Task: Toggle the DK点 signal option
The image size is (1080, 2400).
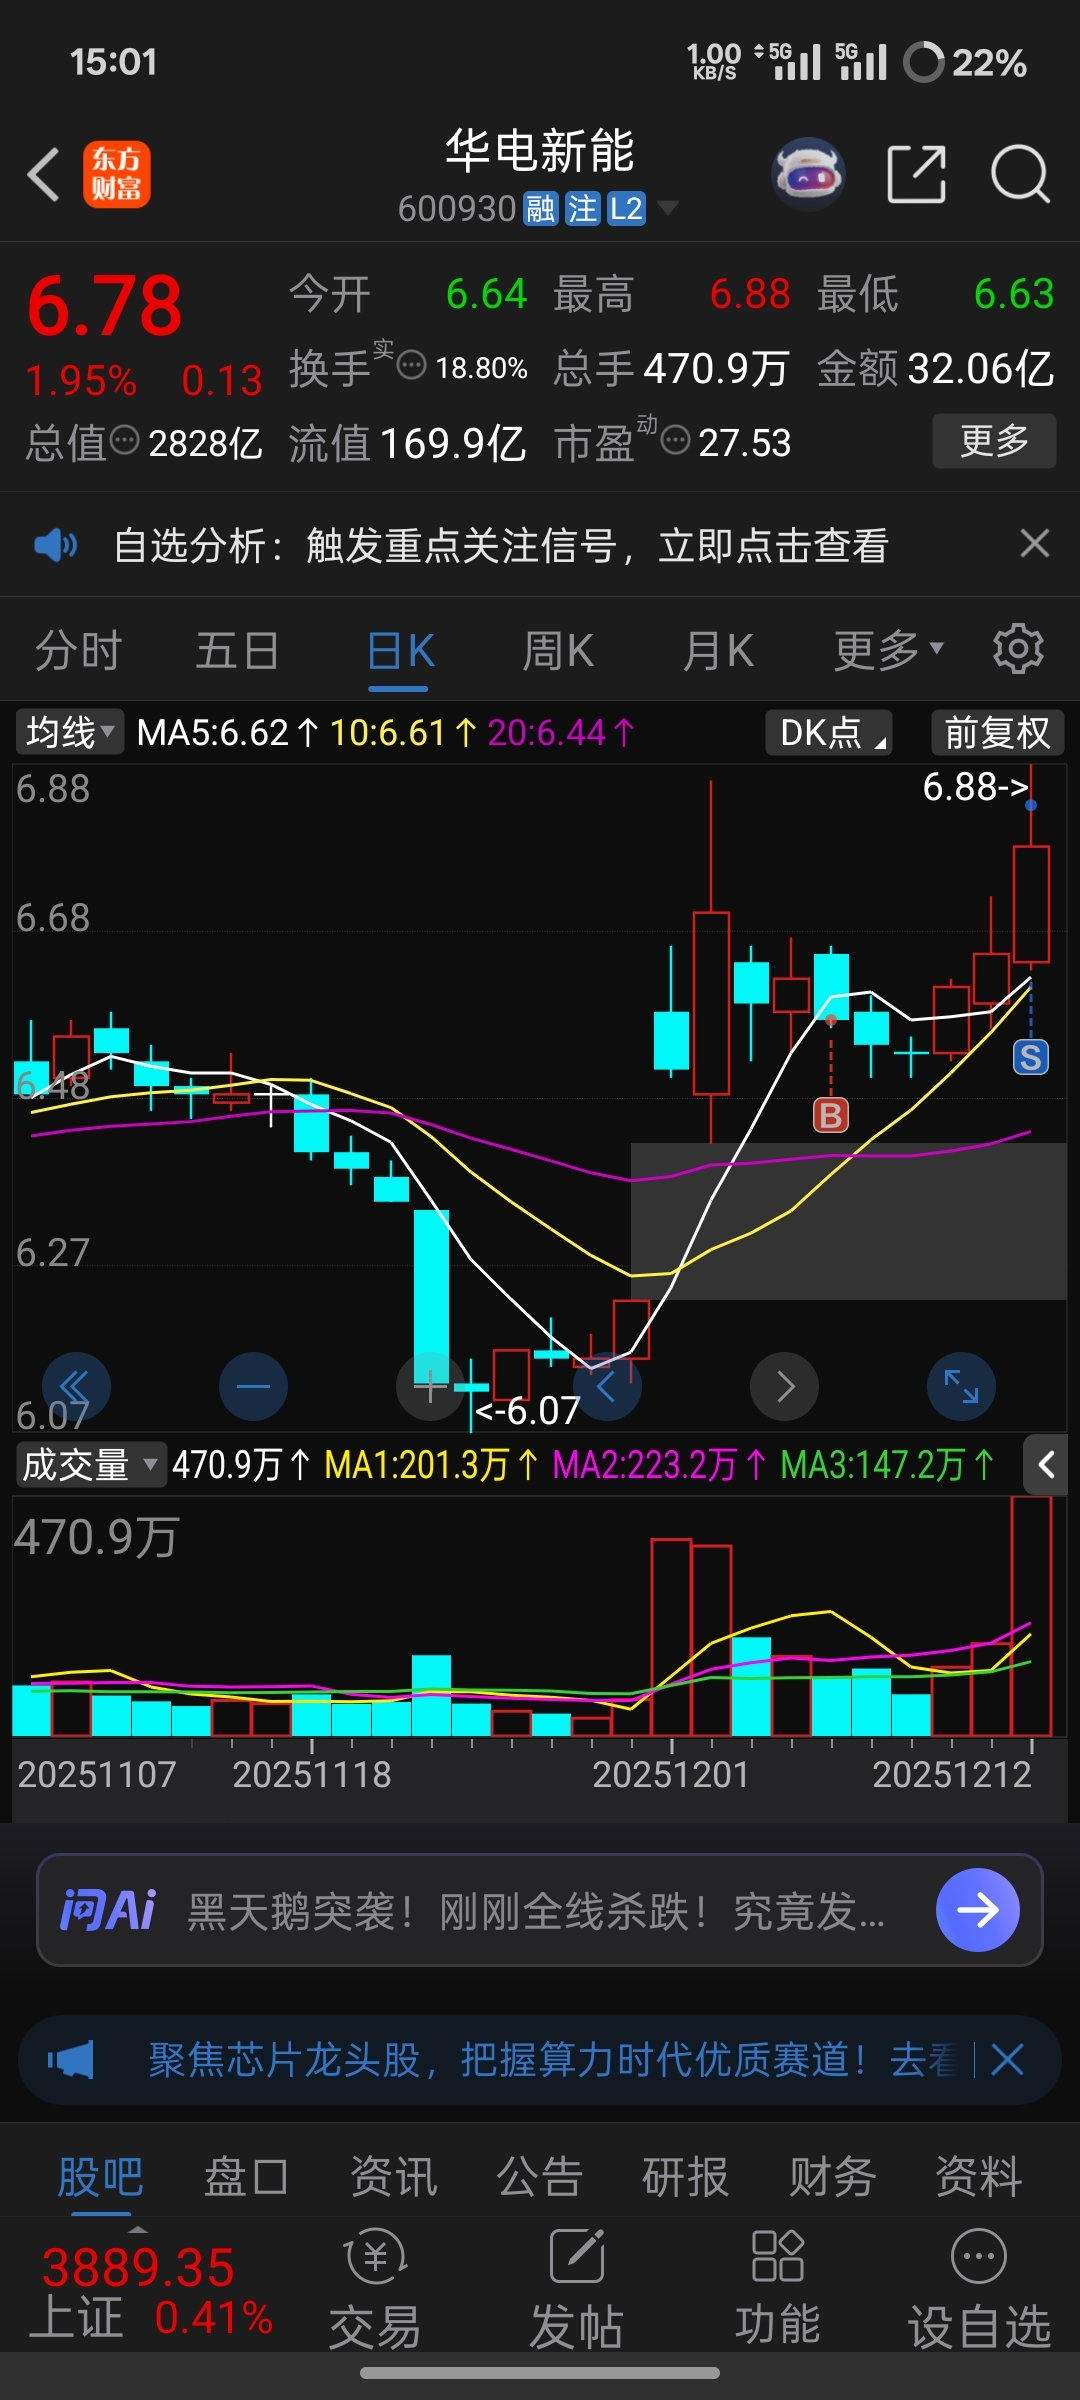Action: click(x=829, y=732)
